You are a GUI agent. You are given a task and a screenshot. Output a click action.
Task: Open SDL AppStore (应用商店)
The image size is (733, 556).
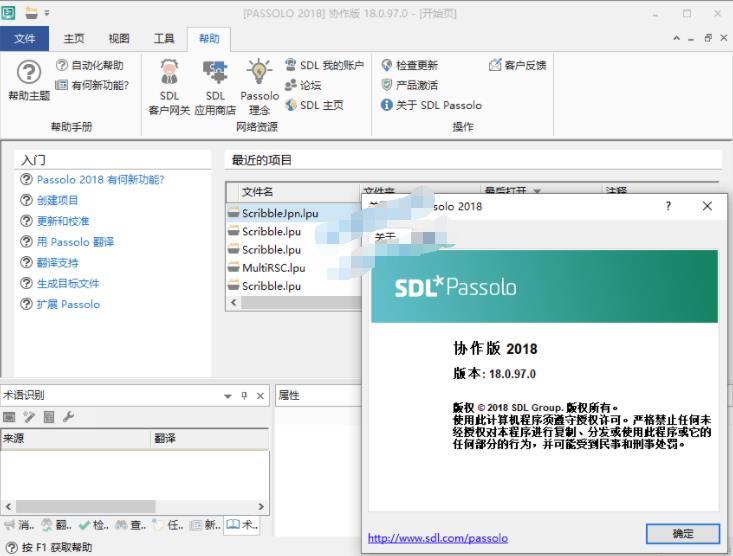[x=215, y=87]
